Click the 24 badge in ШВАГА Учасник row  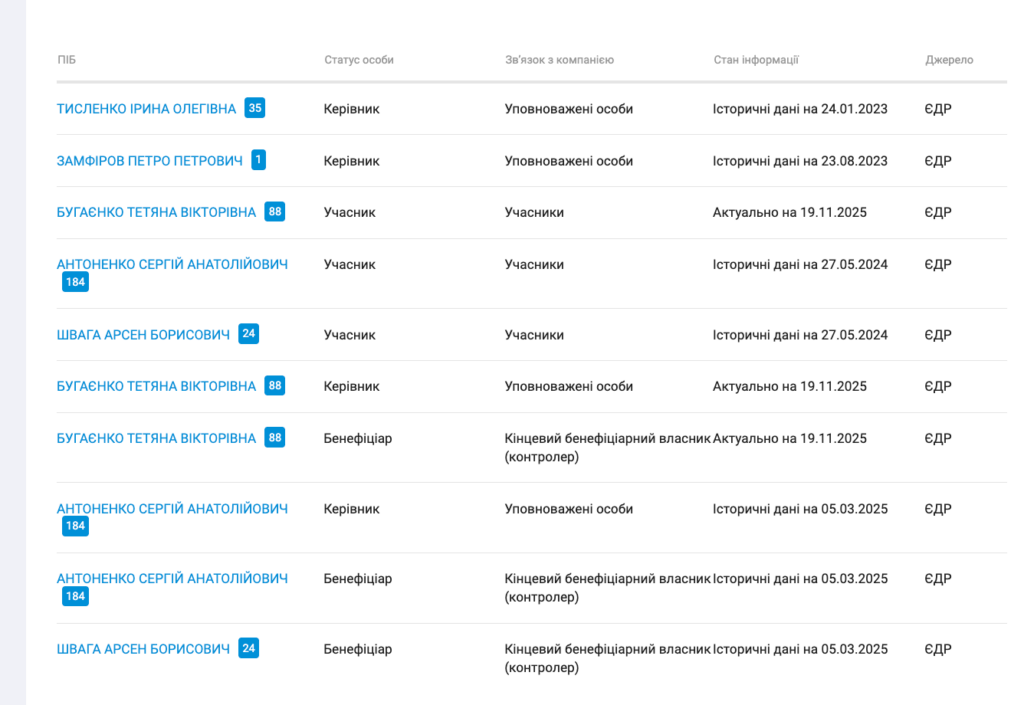click(249, 334)
